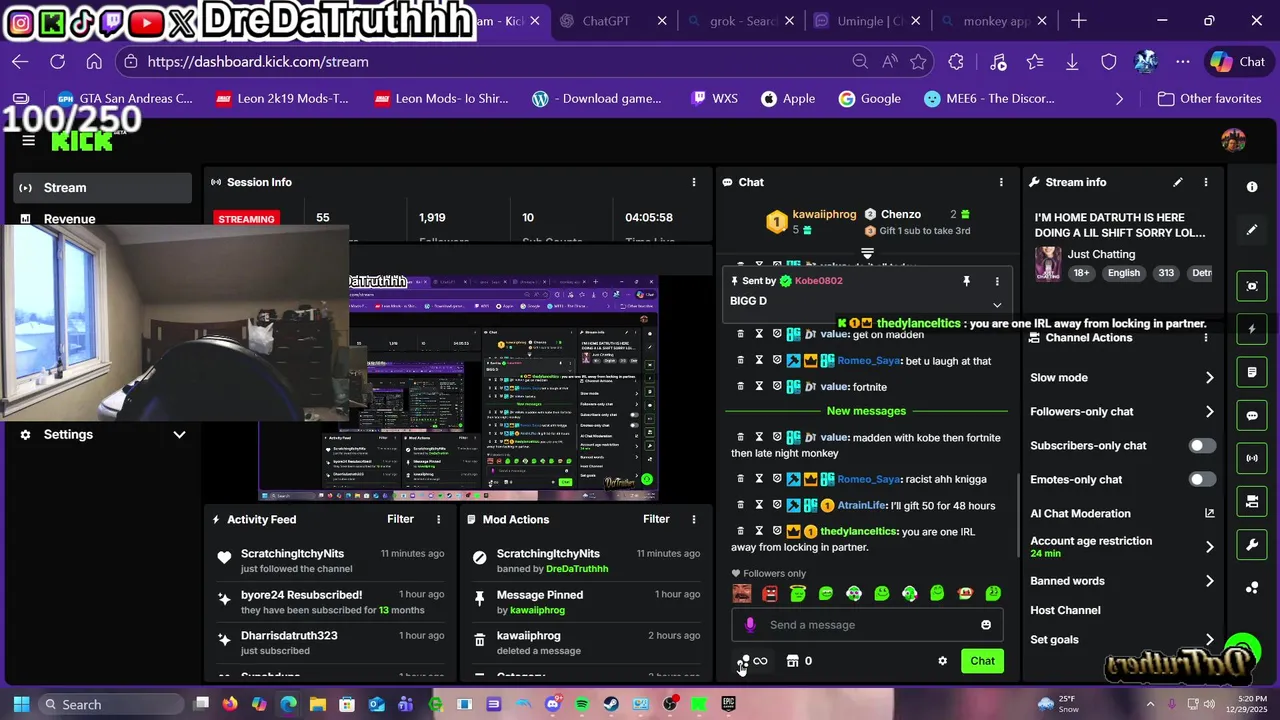Open the chat bubble widget in the right rail

tap(1252, 415)
